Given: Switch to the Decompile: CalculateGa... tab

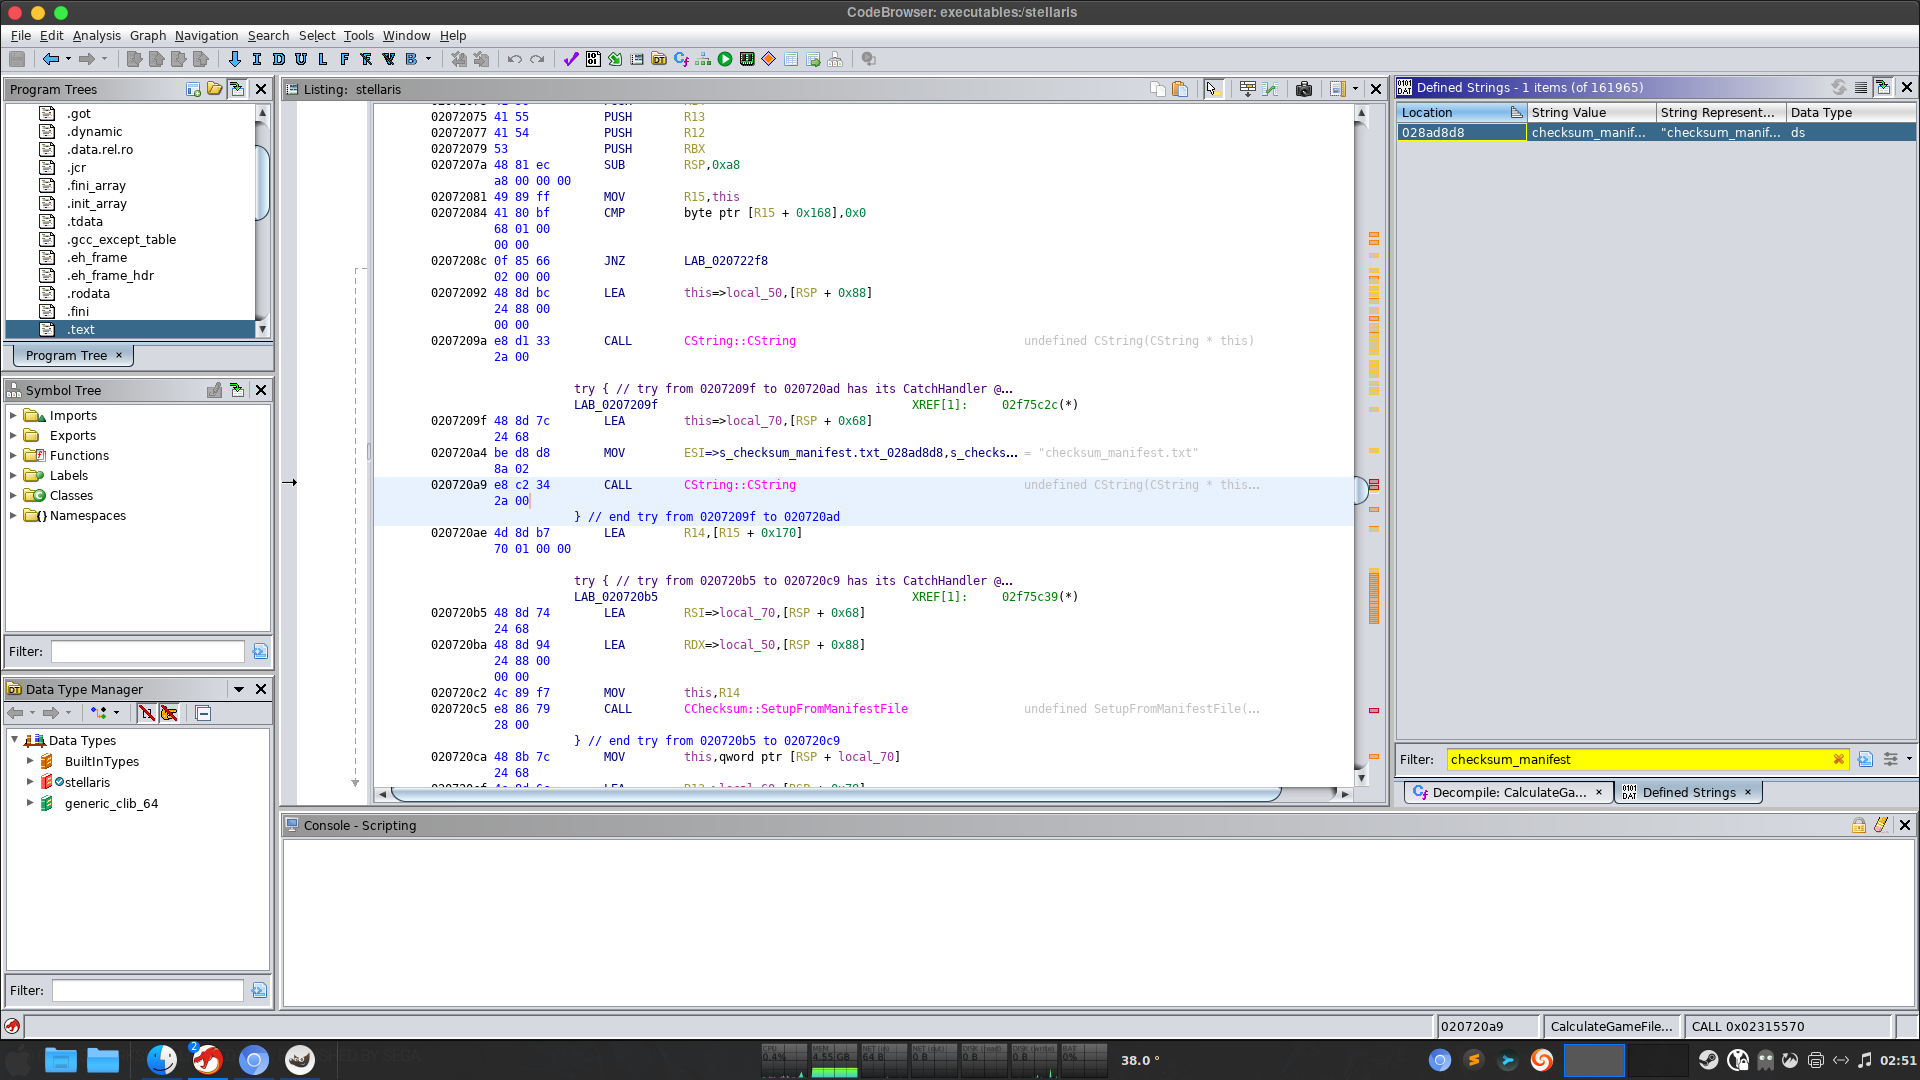Looking at the screenshot, I should coord(1507,792).
